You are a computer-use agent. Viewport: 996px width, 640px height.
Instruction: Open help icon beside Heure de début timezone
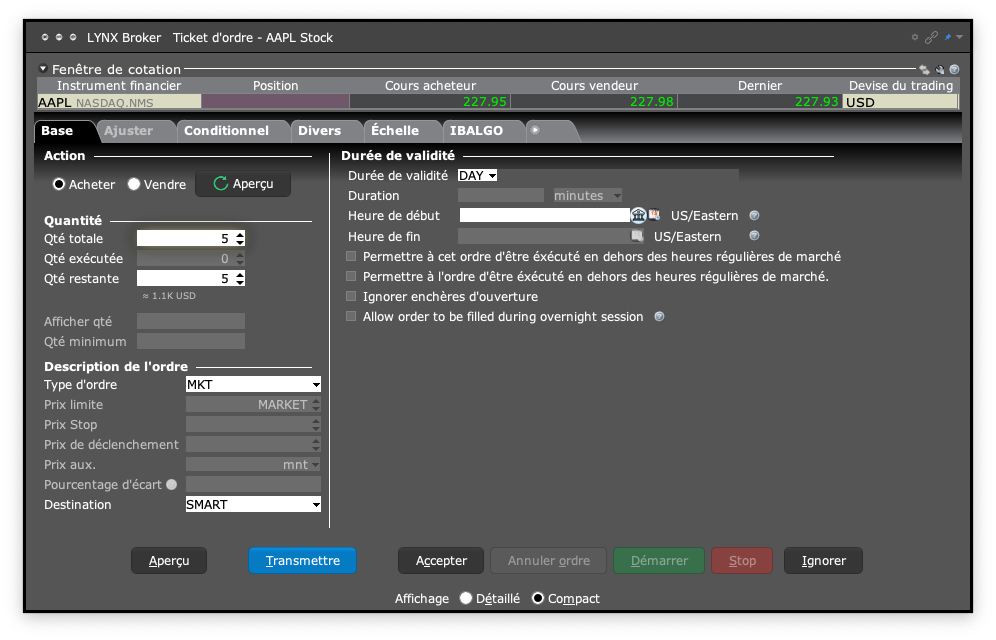[754, 215]
